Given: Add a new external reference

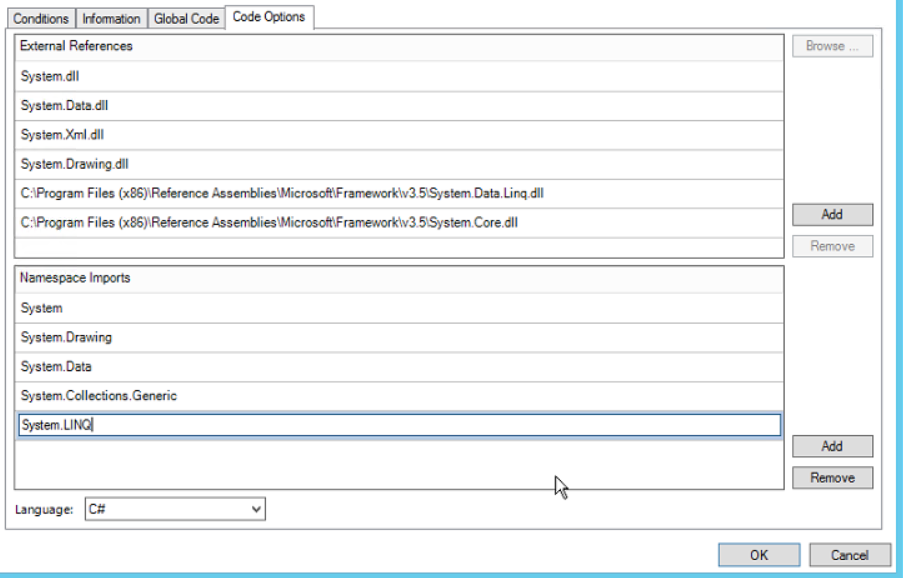Looking at the screenshot, I should tap(832, 215).
